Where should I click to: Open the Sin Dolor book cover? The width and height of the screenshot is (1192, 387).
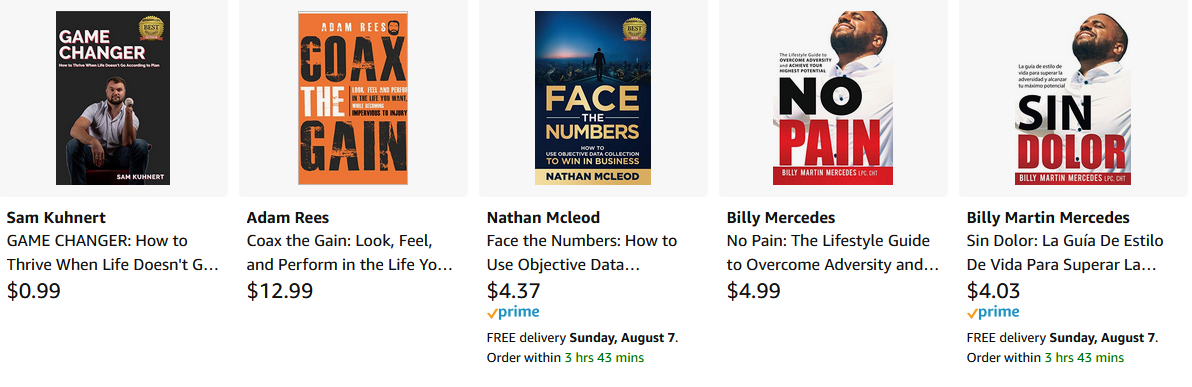[x=1073, y=98]
